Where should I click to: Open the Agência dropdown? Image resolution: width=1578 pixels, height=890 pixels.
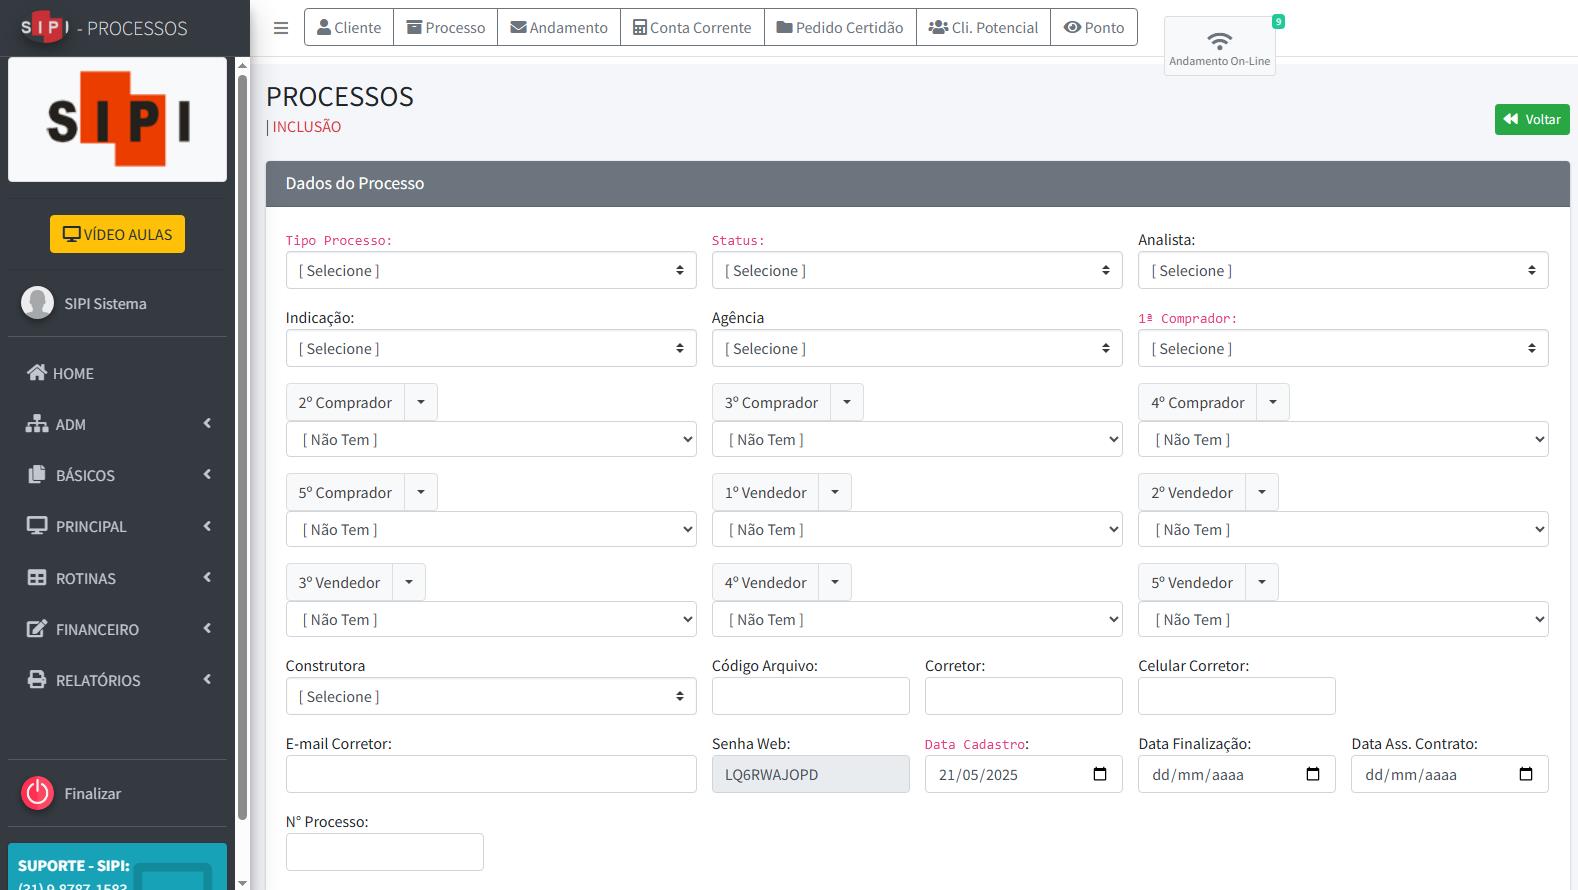coord(917,348)
